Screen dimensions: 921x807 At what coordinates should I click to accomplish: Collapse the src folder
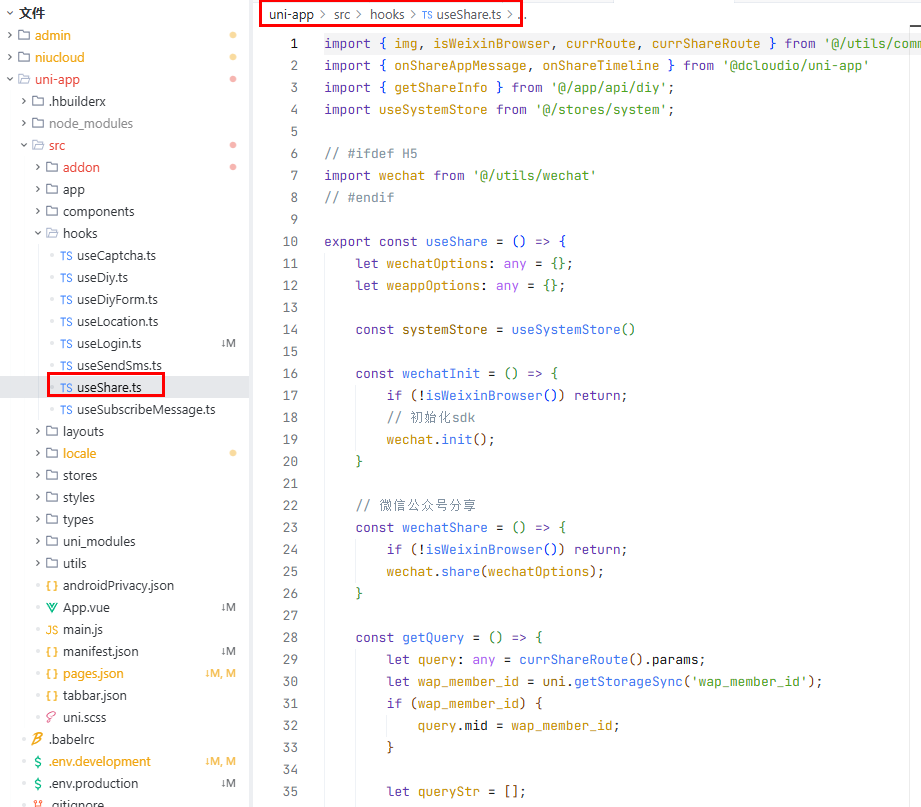(24, 145)
